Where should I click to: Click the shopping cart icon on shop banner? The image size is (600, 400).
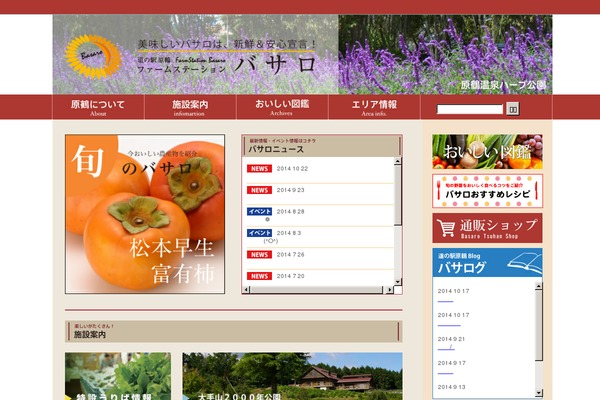446,228
